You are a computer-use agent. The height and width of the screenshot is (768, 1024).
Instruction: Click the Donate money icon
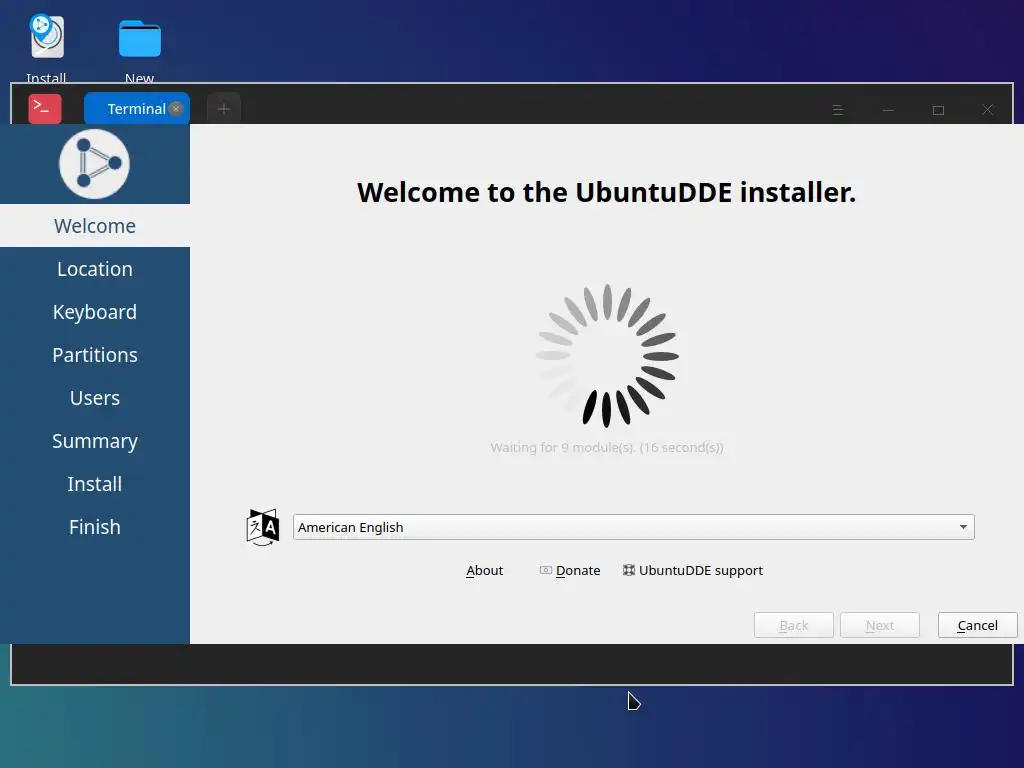(x=545, y=570)
